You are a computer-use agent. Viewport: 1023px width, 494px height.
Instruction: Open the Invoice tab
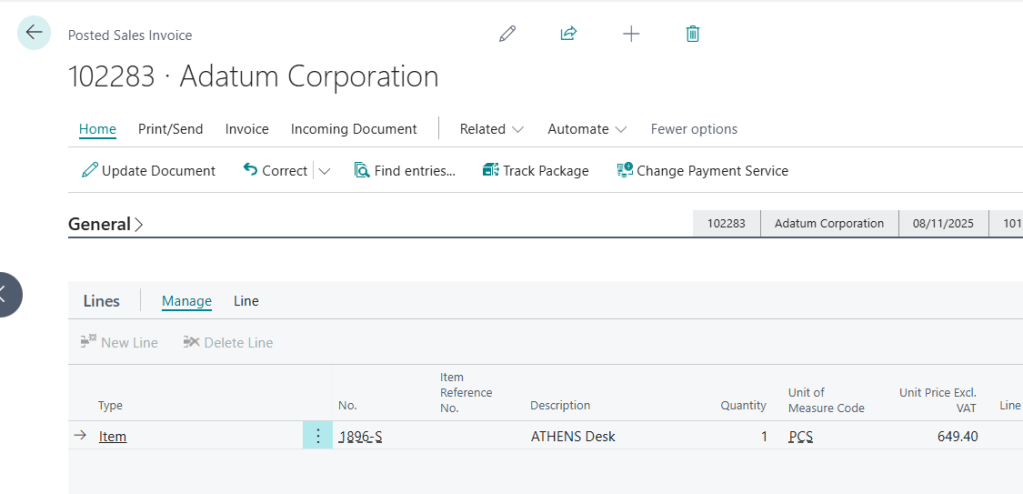pyautogui.click(x=247, y=129)
